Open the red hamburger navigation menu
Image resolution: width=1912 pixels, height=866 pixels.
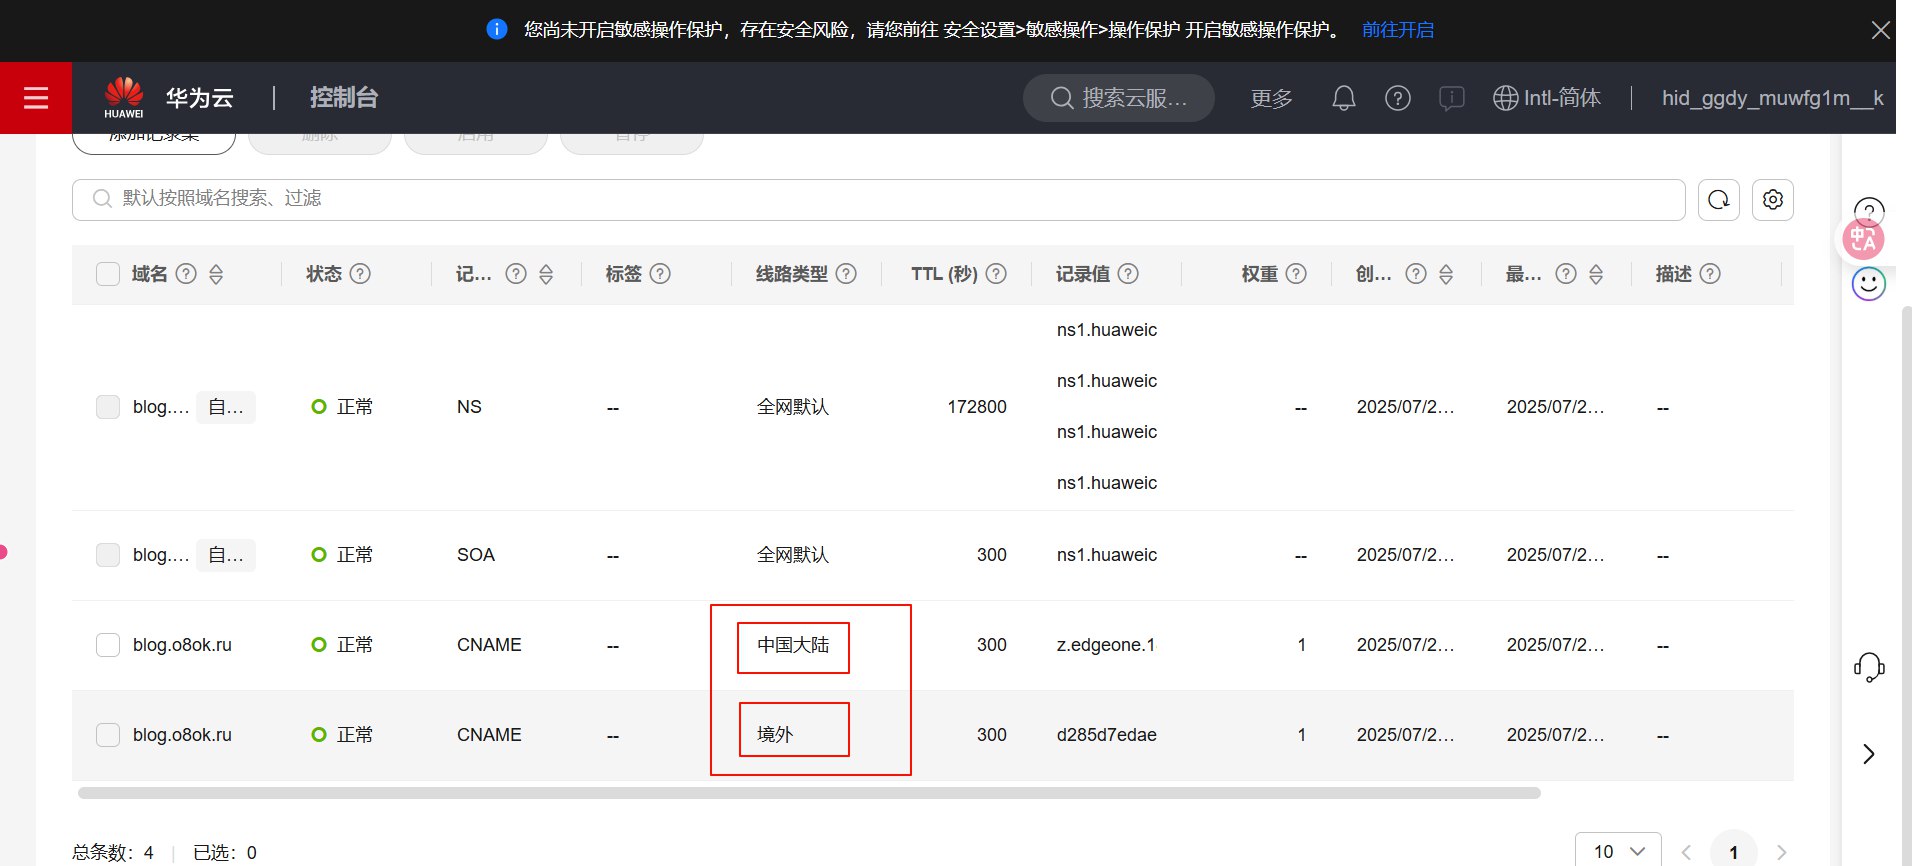coord(36,98)
